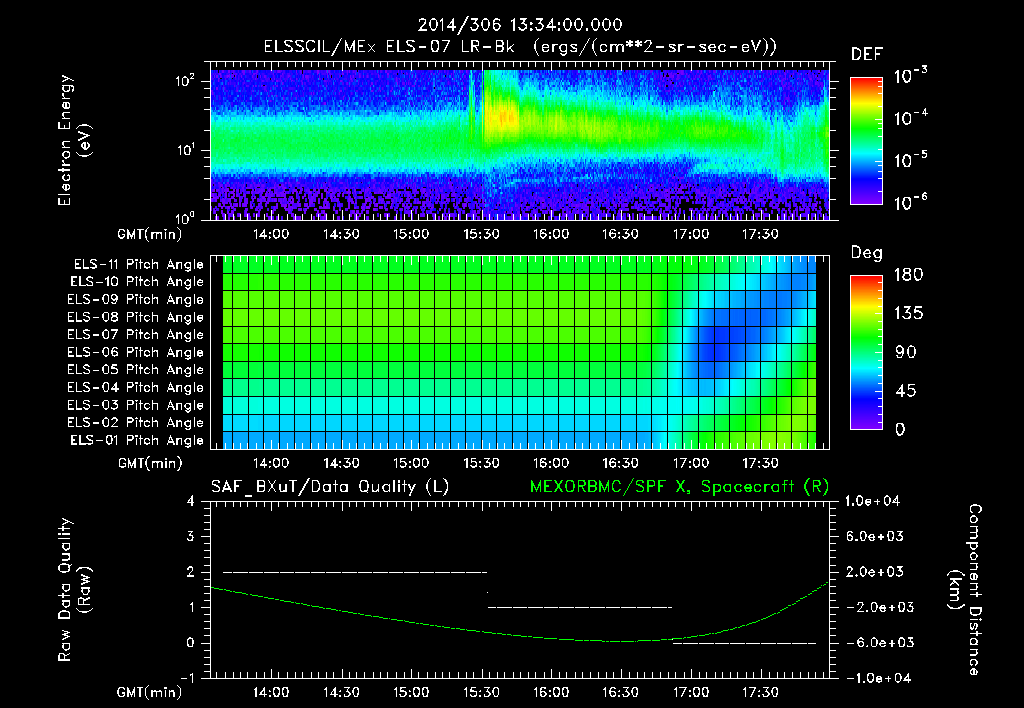Click the Deg pitch angle color bar

[x=866, y=352]
